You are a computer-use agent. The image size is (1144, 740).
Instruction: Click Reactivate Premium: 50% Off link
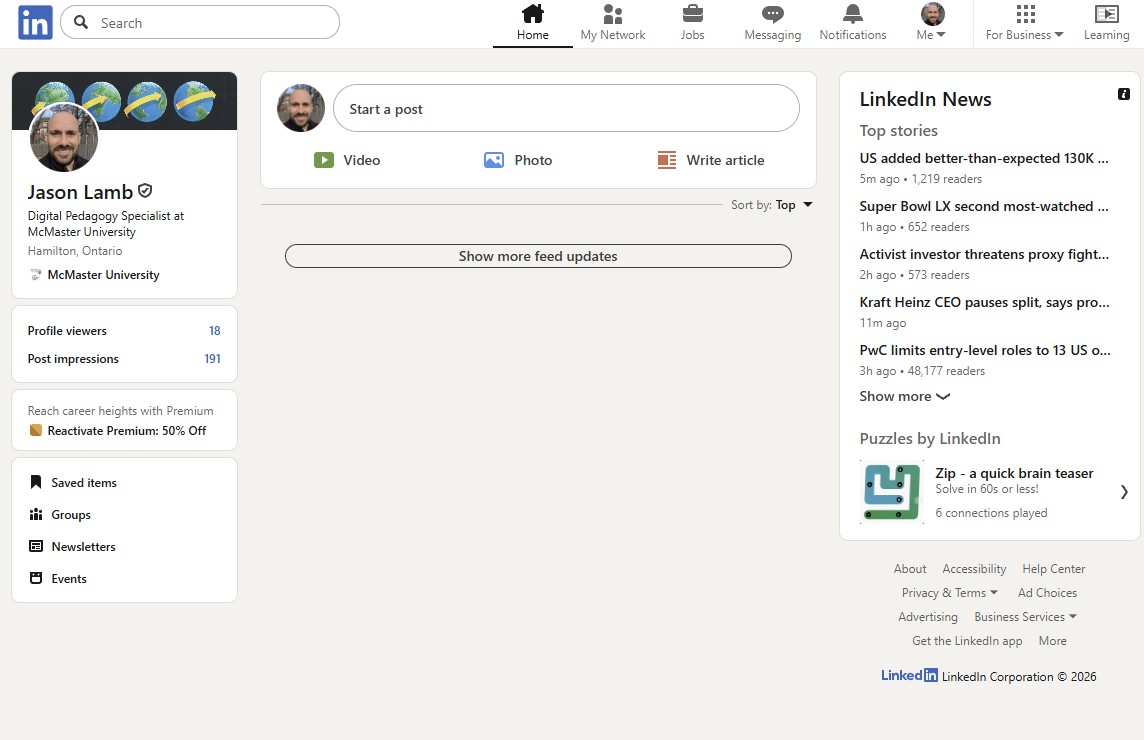[126, 431]
